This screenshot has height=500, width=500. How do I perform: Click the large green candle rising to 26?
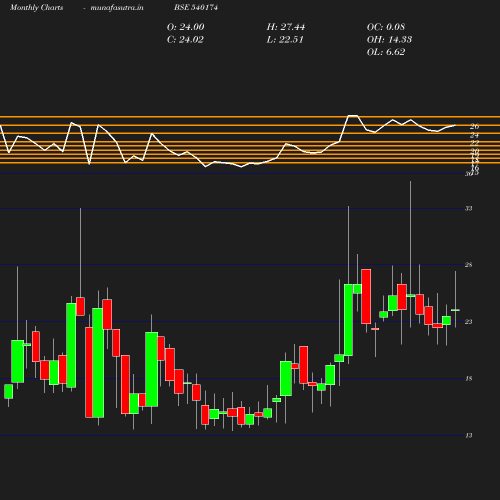[348, 320]
